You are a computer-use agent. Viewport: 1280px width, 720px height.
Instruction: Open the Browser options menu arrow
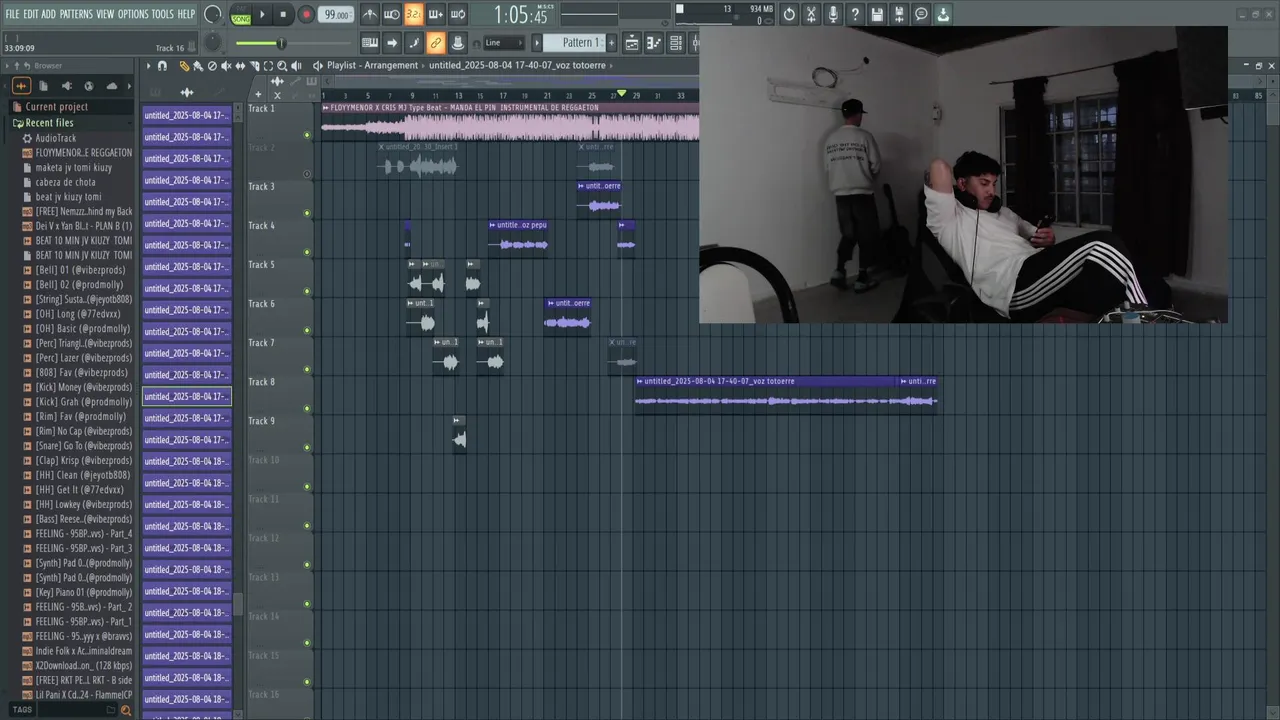coord(6,66)
